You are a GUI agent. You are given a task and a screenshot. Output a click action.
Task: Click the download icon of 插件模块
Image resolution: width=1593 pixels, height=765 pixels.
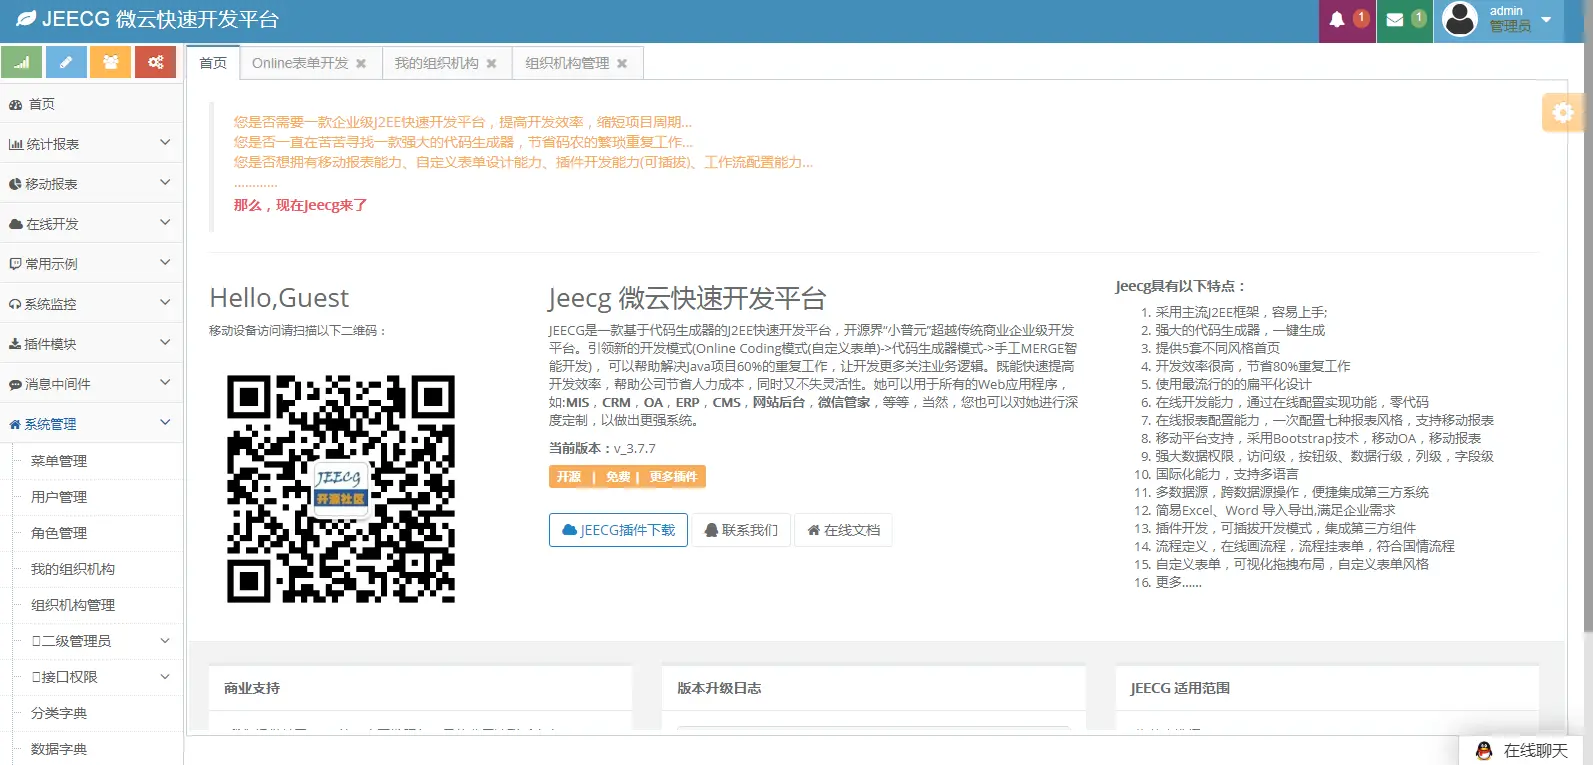15,344
